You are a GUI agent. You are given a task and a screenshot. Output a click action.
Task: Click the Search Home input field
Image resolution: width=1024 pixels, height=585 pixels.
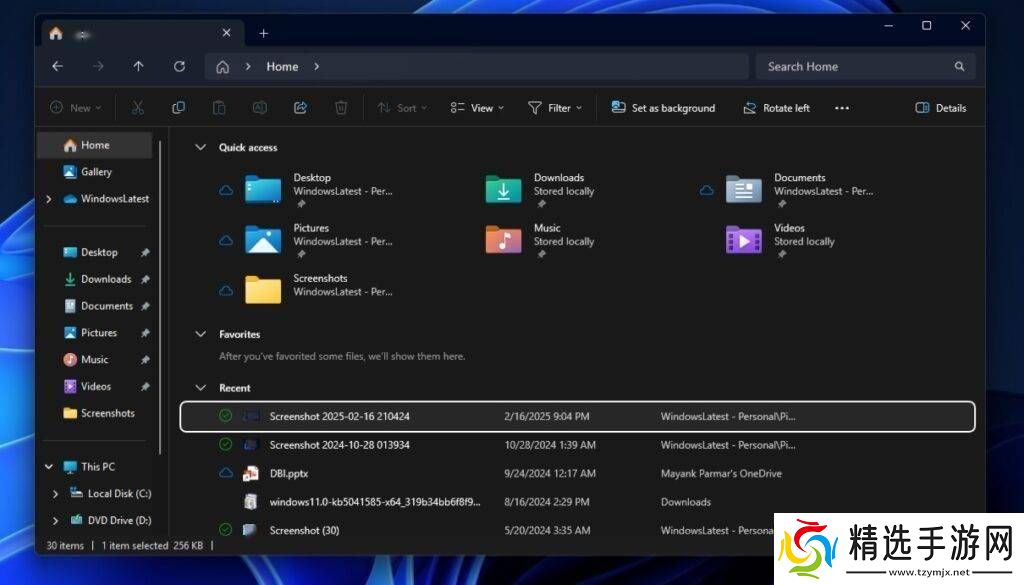(x=855, y=67)
